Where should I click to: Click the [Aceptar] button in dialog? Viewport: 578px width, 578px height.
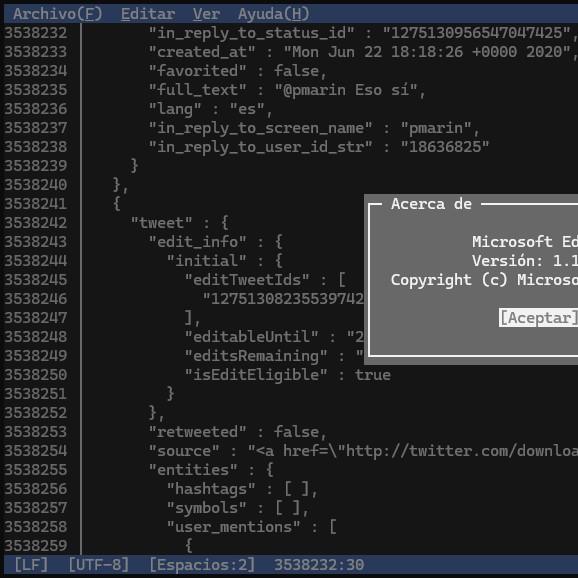tap(538, 318)
